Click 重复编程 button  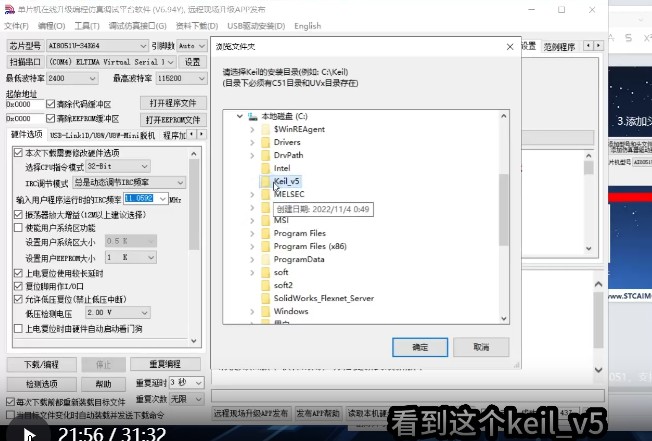(165, 364)
